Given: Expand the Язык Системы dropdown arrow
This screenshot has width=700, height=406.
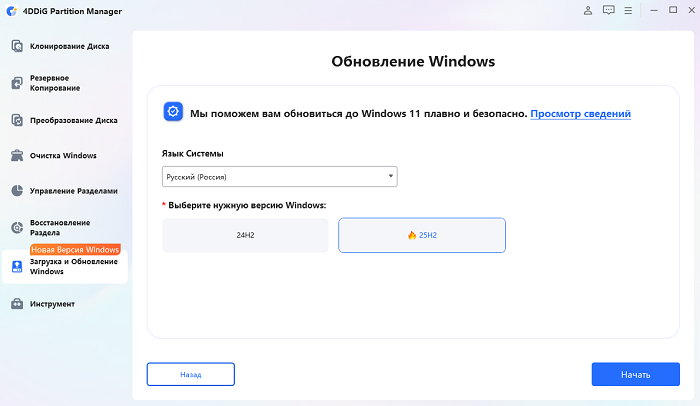Looking at the screenshot, I should coord(391,176).
